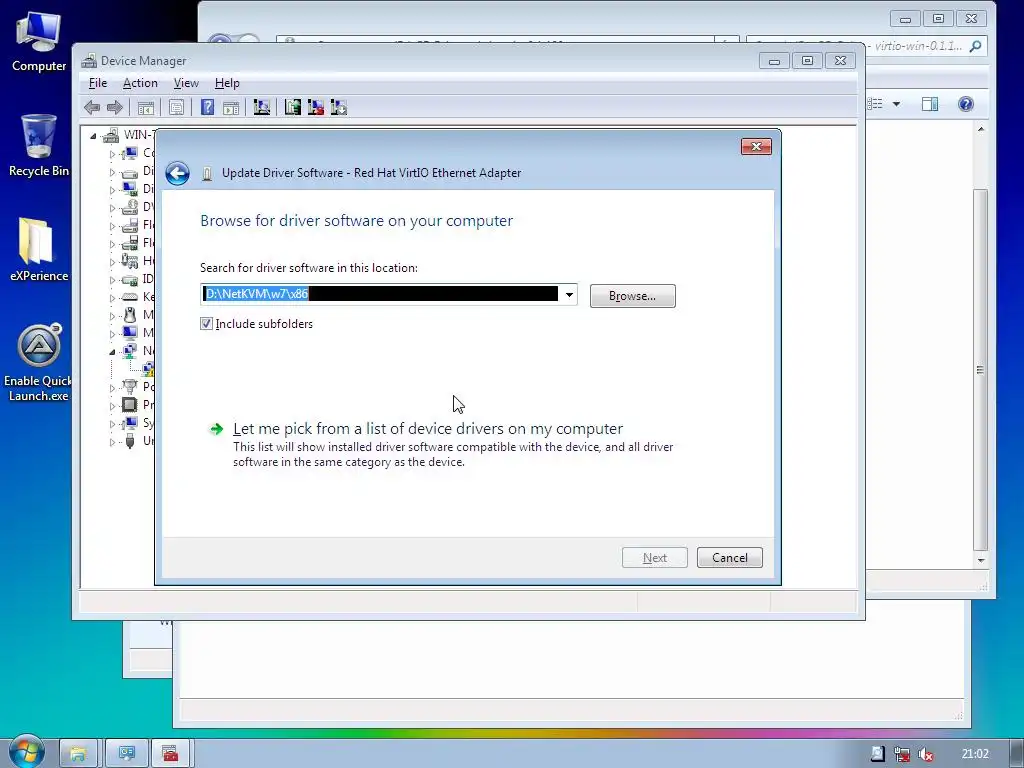
Task: Open the File menu in Device Manager
Action: coord(98,83)
